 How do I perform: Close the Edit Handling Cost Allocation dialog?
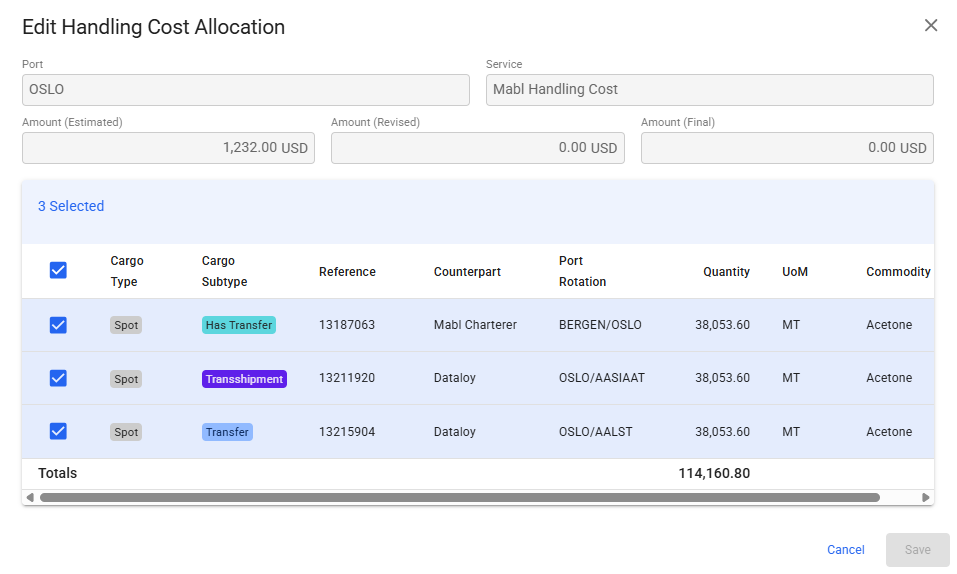930,26
